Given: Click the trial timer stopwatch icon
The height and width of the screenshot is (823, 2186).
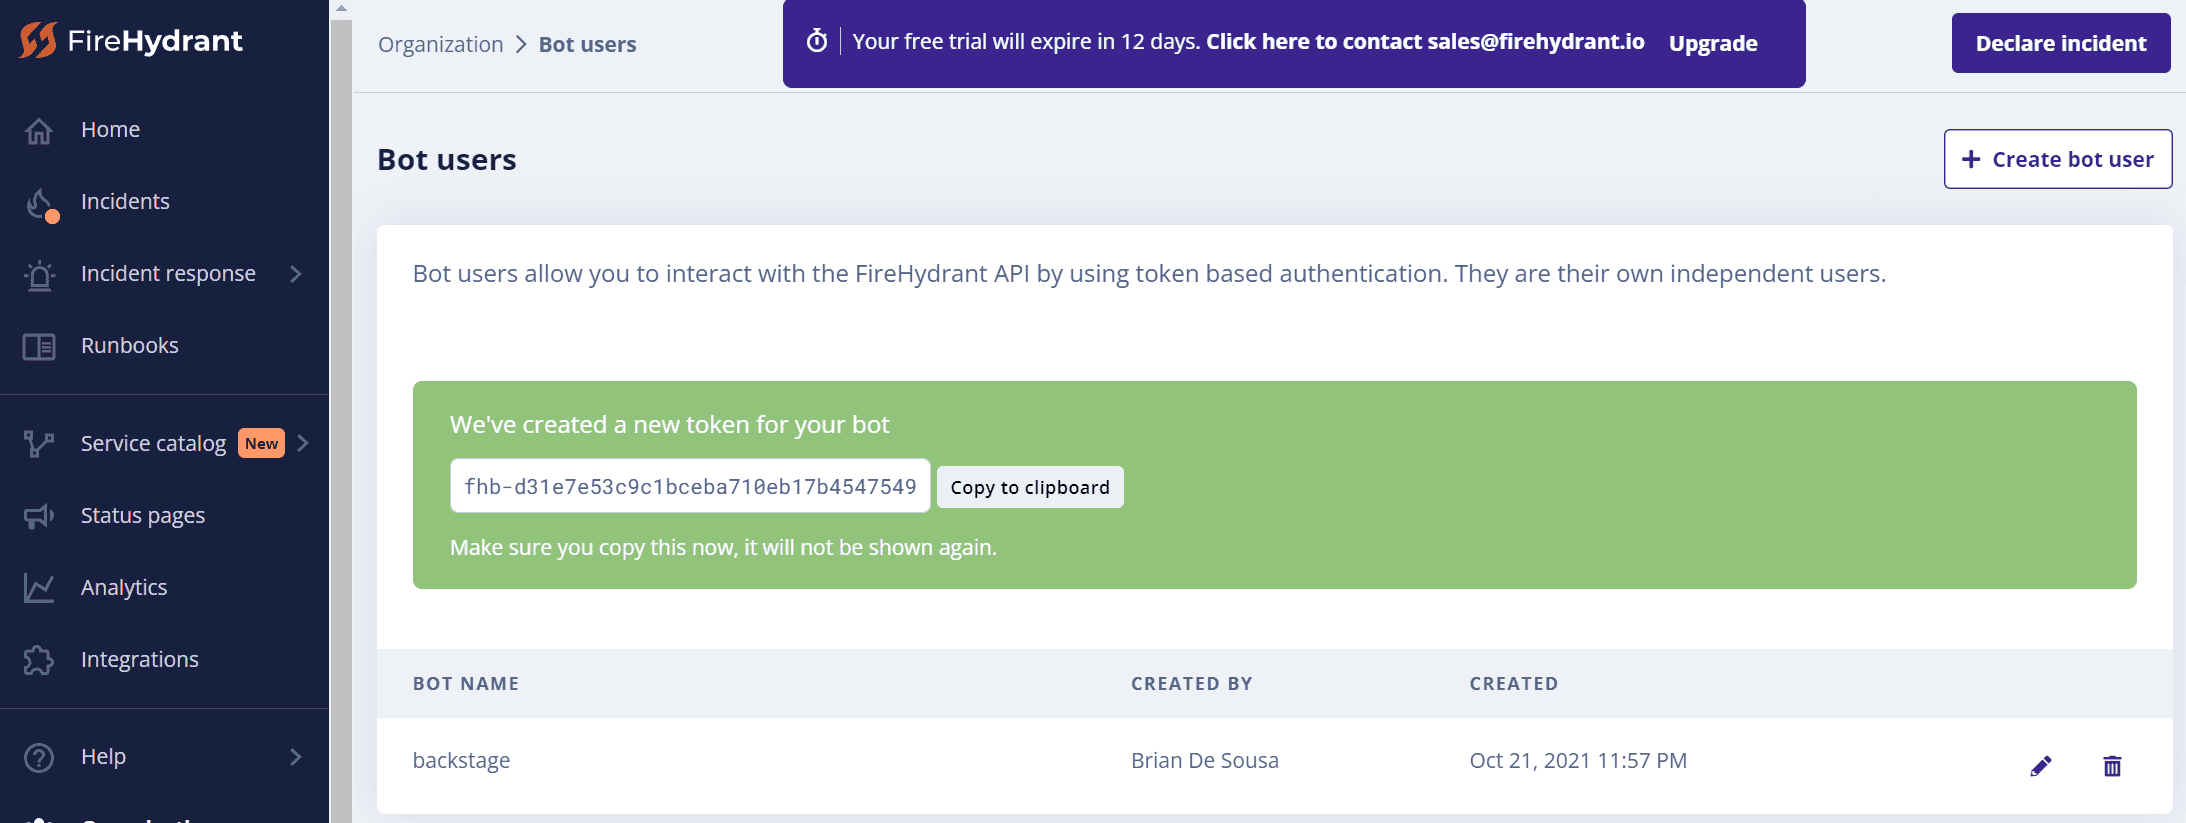Looking at the screenshot, I should (817, 41).
